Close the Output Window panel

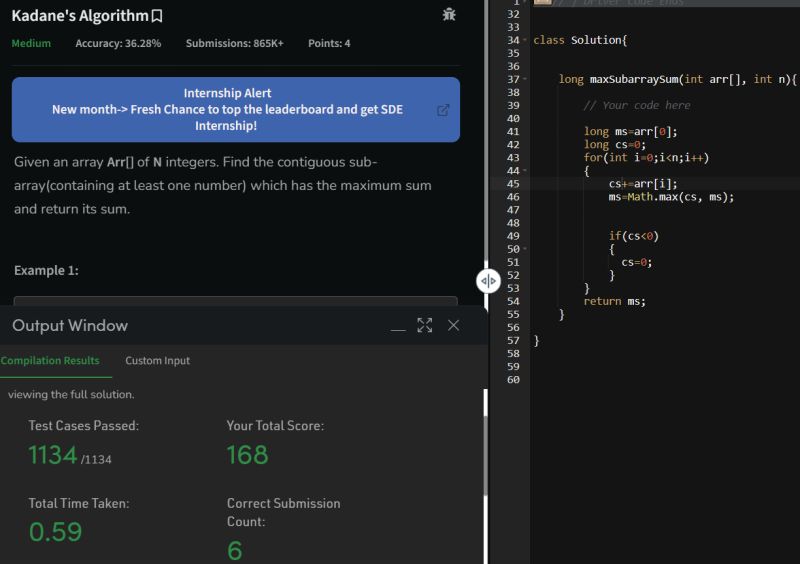[x=453, y=326]
